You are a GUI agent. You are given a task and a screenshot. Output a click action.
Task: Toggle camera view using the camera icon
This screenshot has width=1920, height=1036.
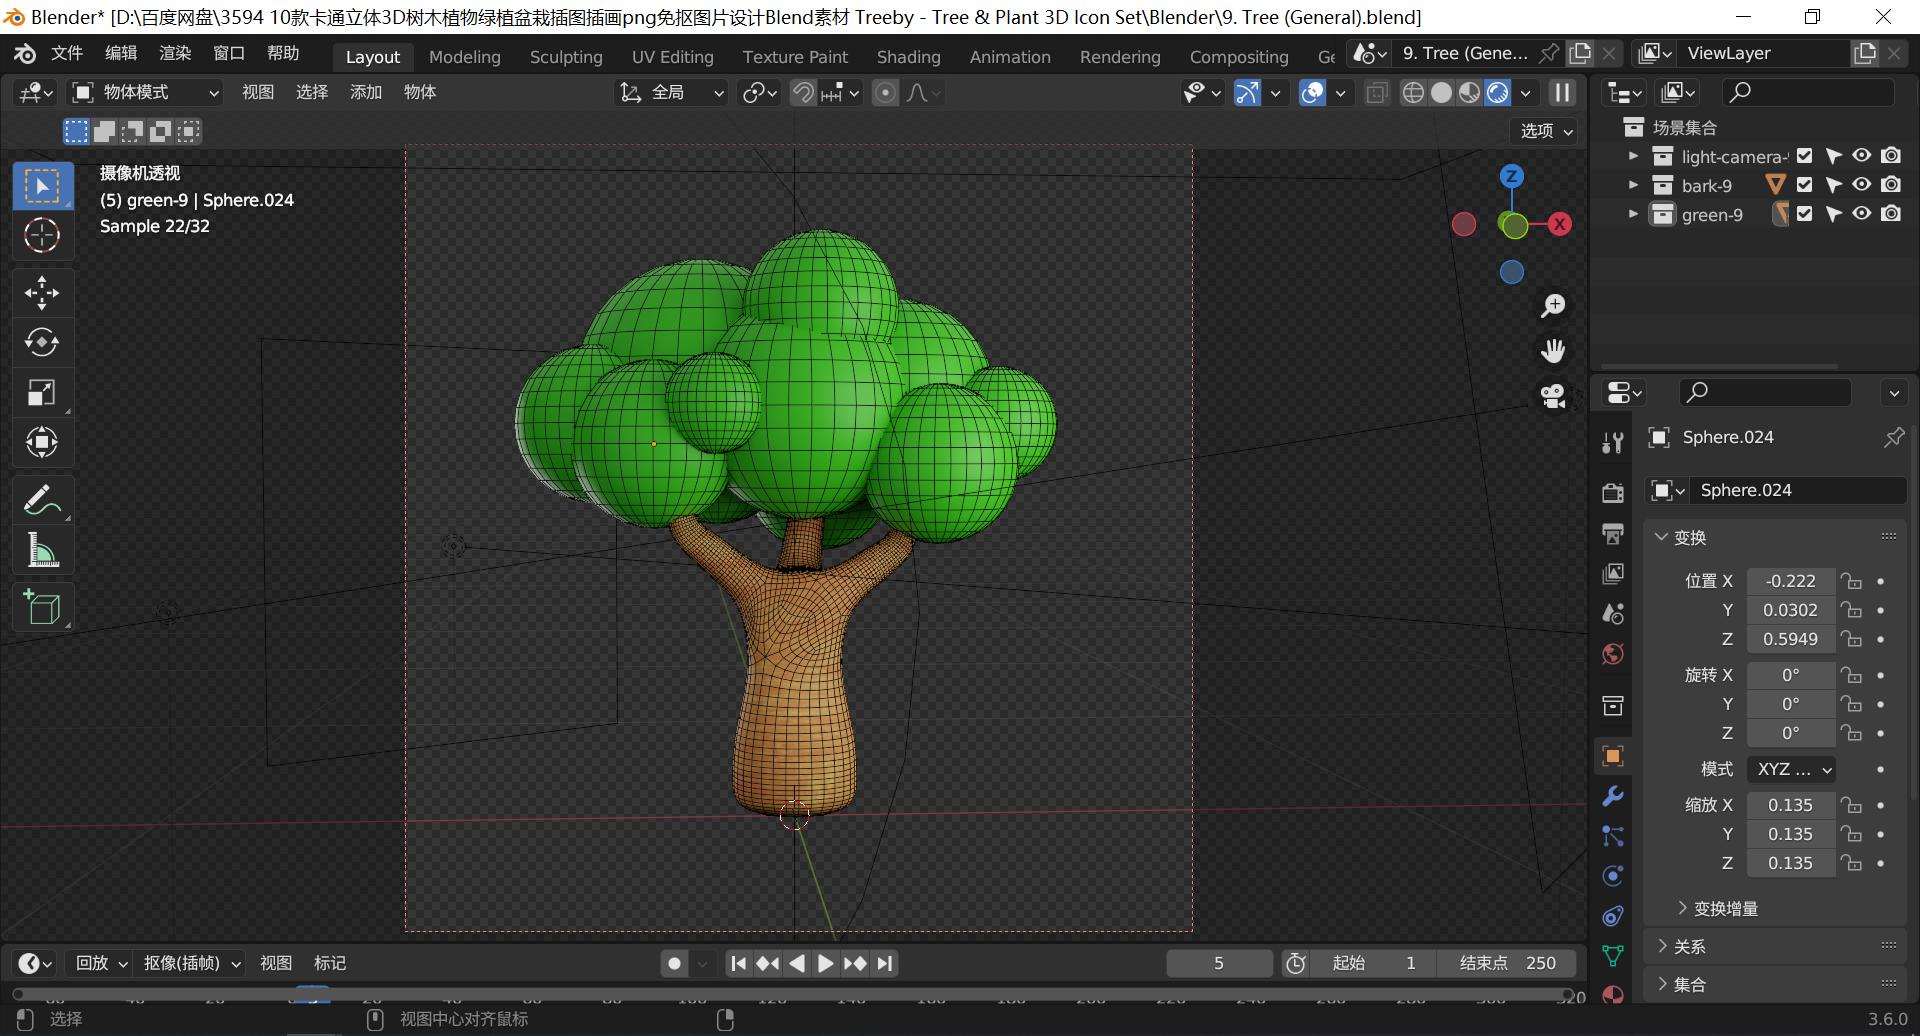tap(1552, 396)
